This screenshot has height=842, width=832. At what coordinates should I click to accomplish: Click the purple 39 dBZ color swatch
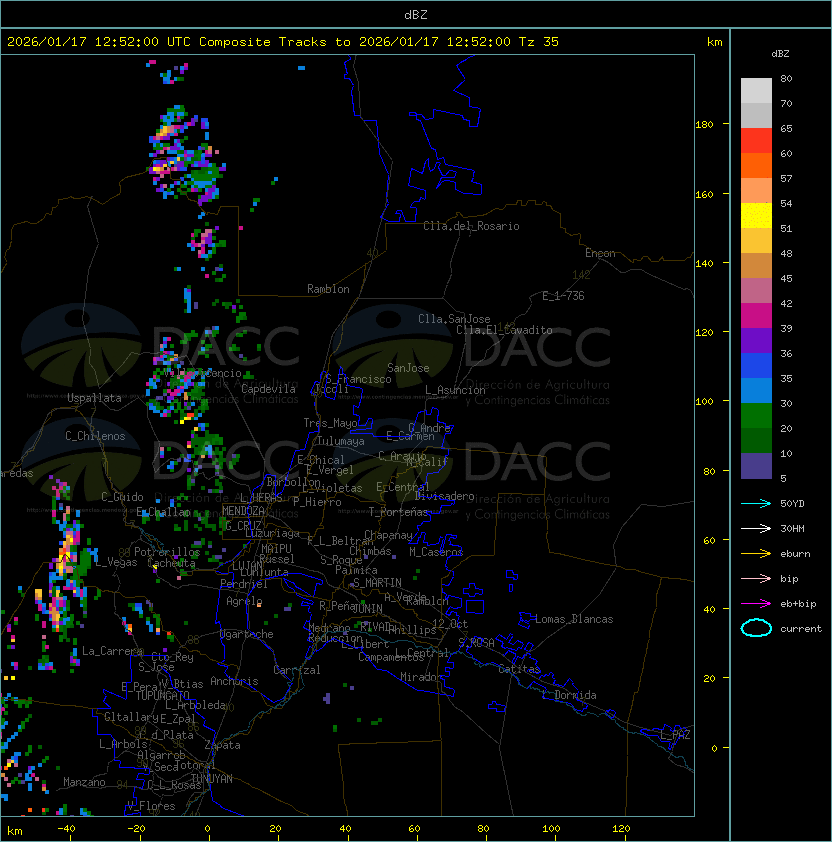[756, 340]
